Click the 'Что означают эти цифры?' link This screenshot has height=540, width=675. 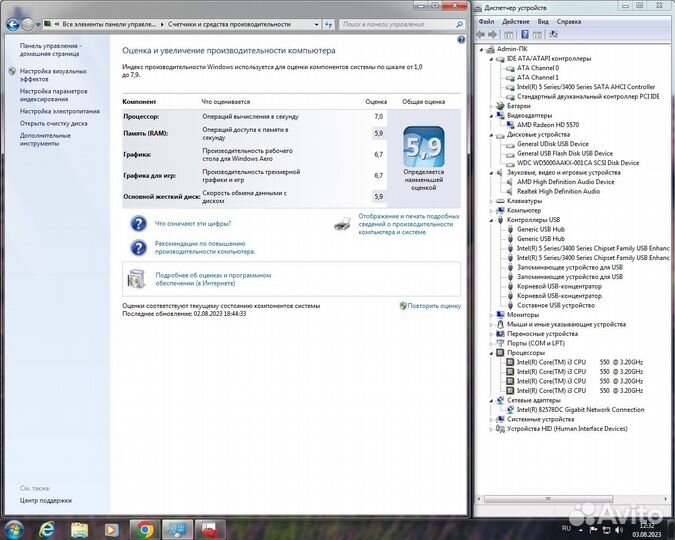pos(193,224)
